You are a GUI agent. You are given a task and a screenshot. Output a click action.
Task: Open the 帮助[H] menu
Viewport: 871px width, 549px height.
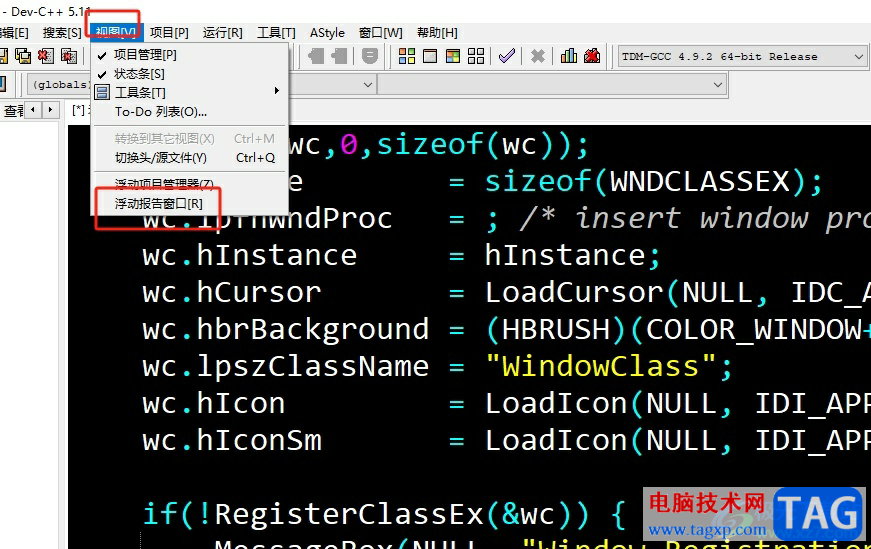(x=437, y=33)
